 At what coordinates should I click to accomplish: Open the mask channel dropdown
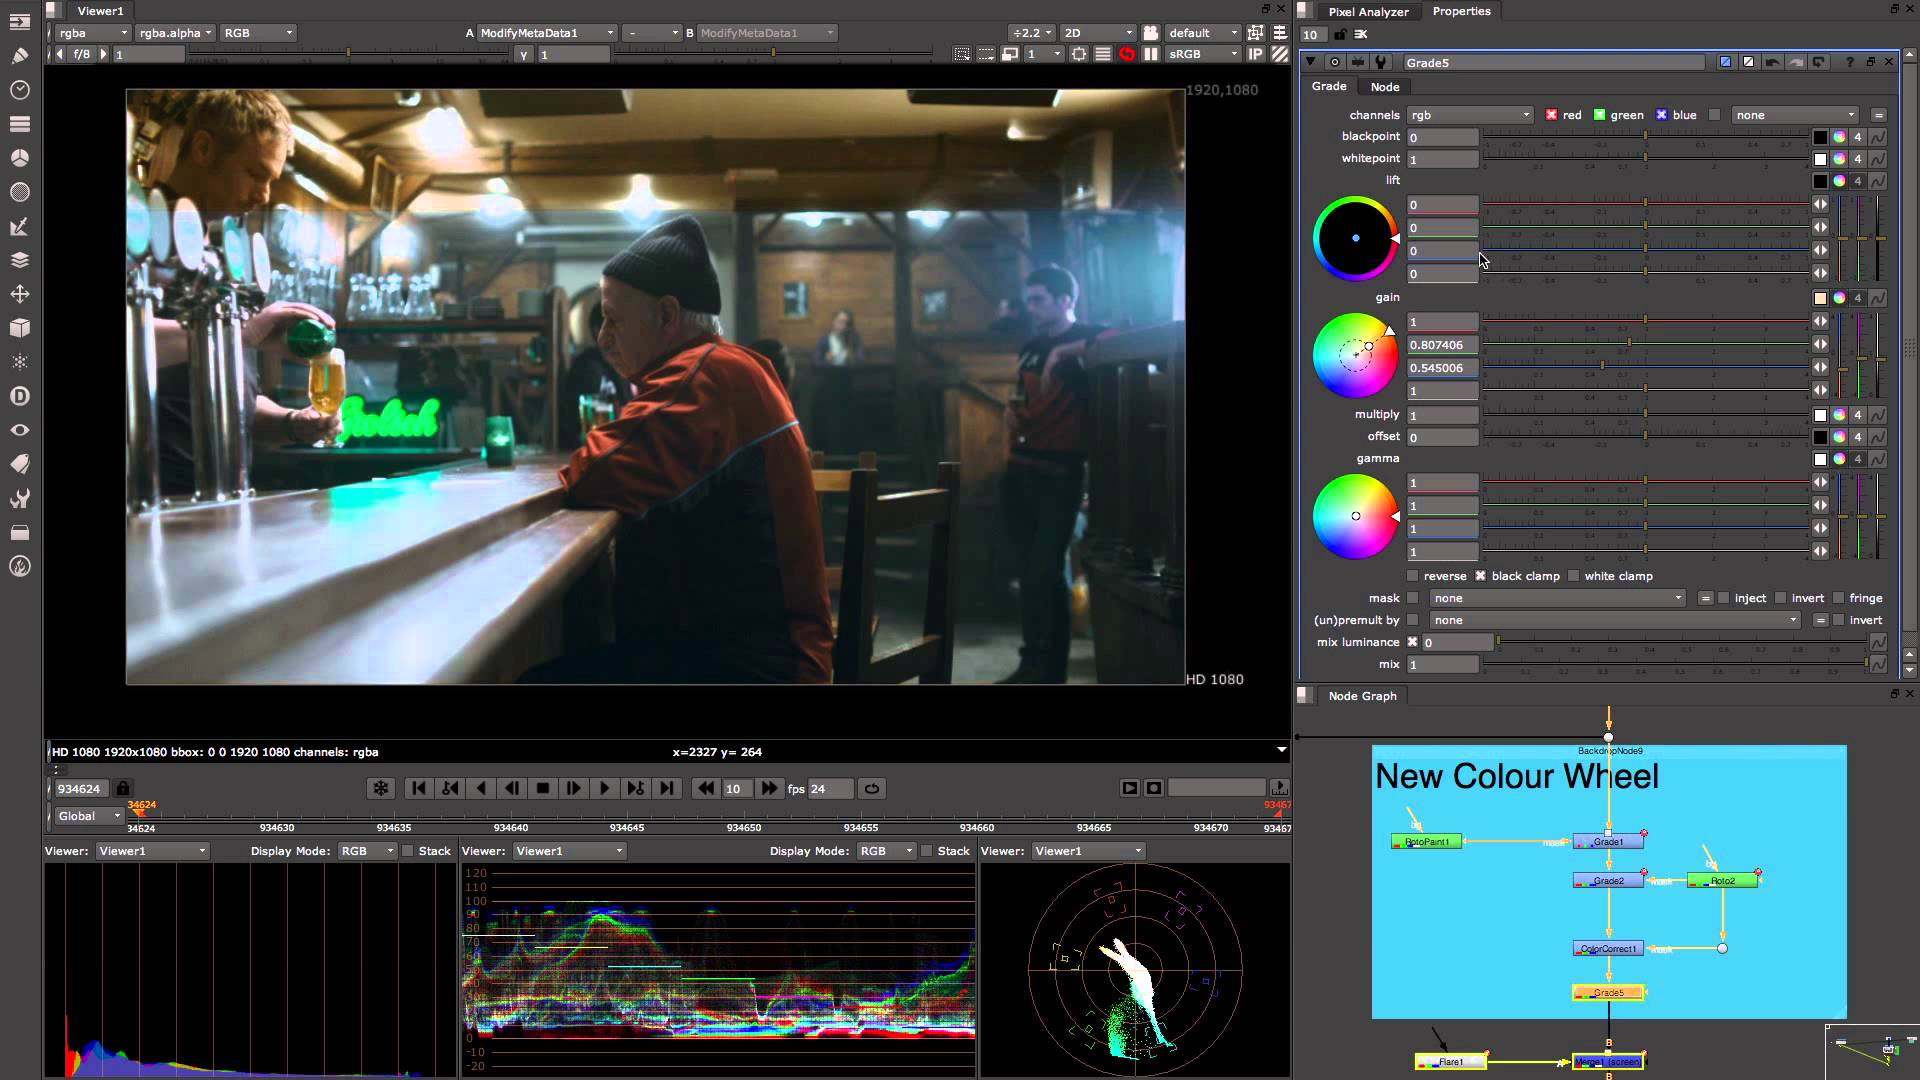pos(1557,598)
